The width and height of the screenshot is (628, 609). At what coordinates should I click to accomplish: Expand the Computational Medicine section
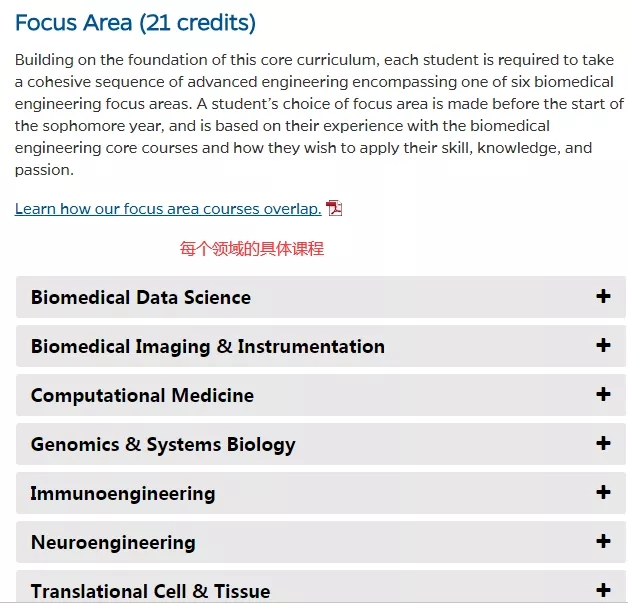tap(320, 395)
